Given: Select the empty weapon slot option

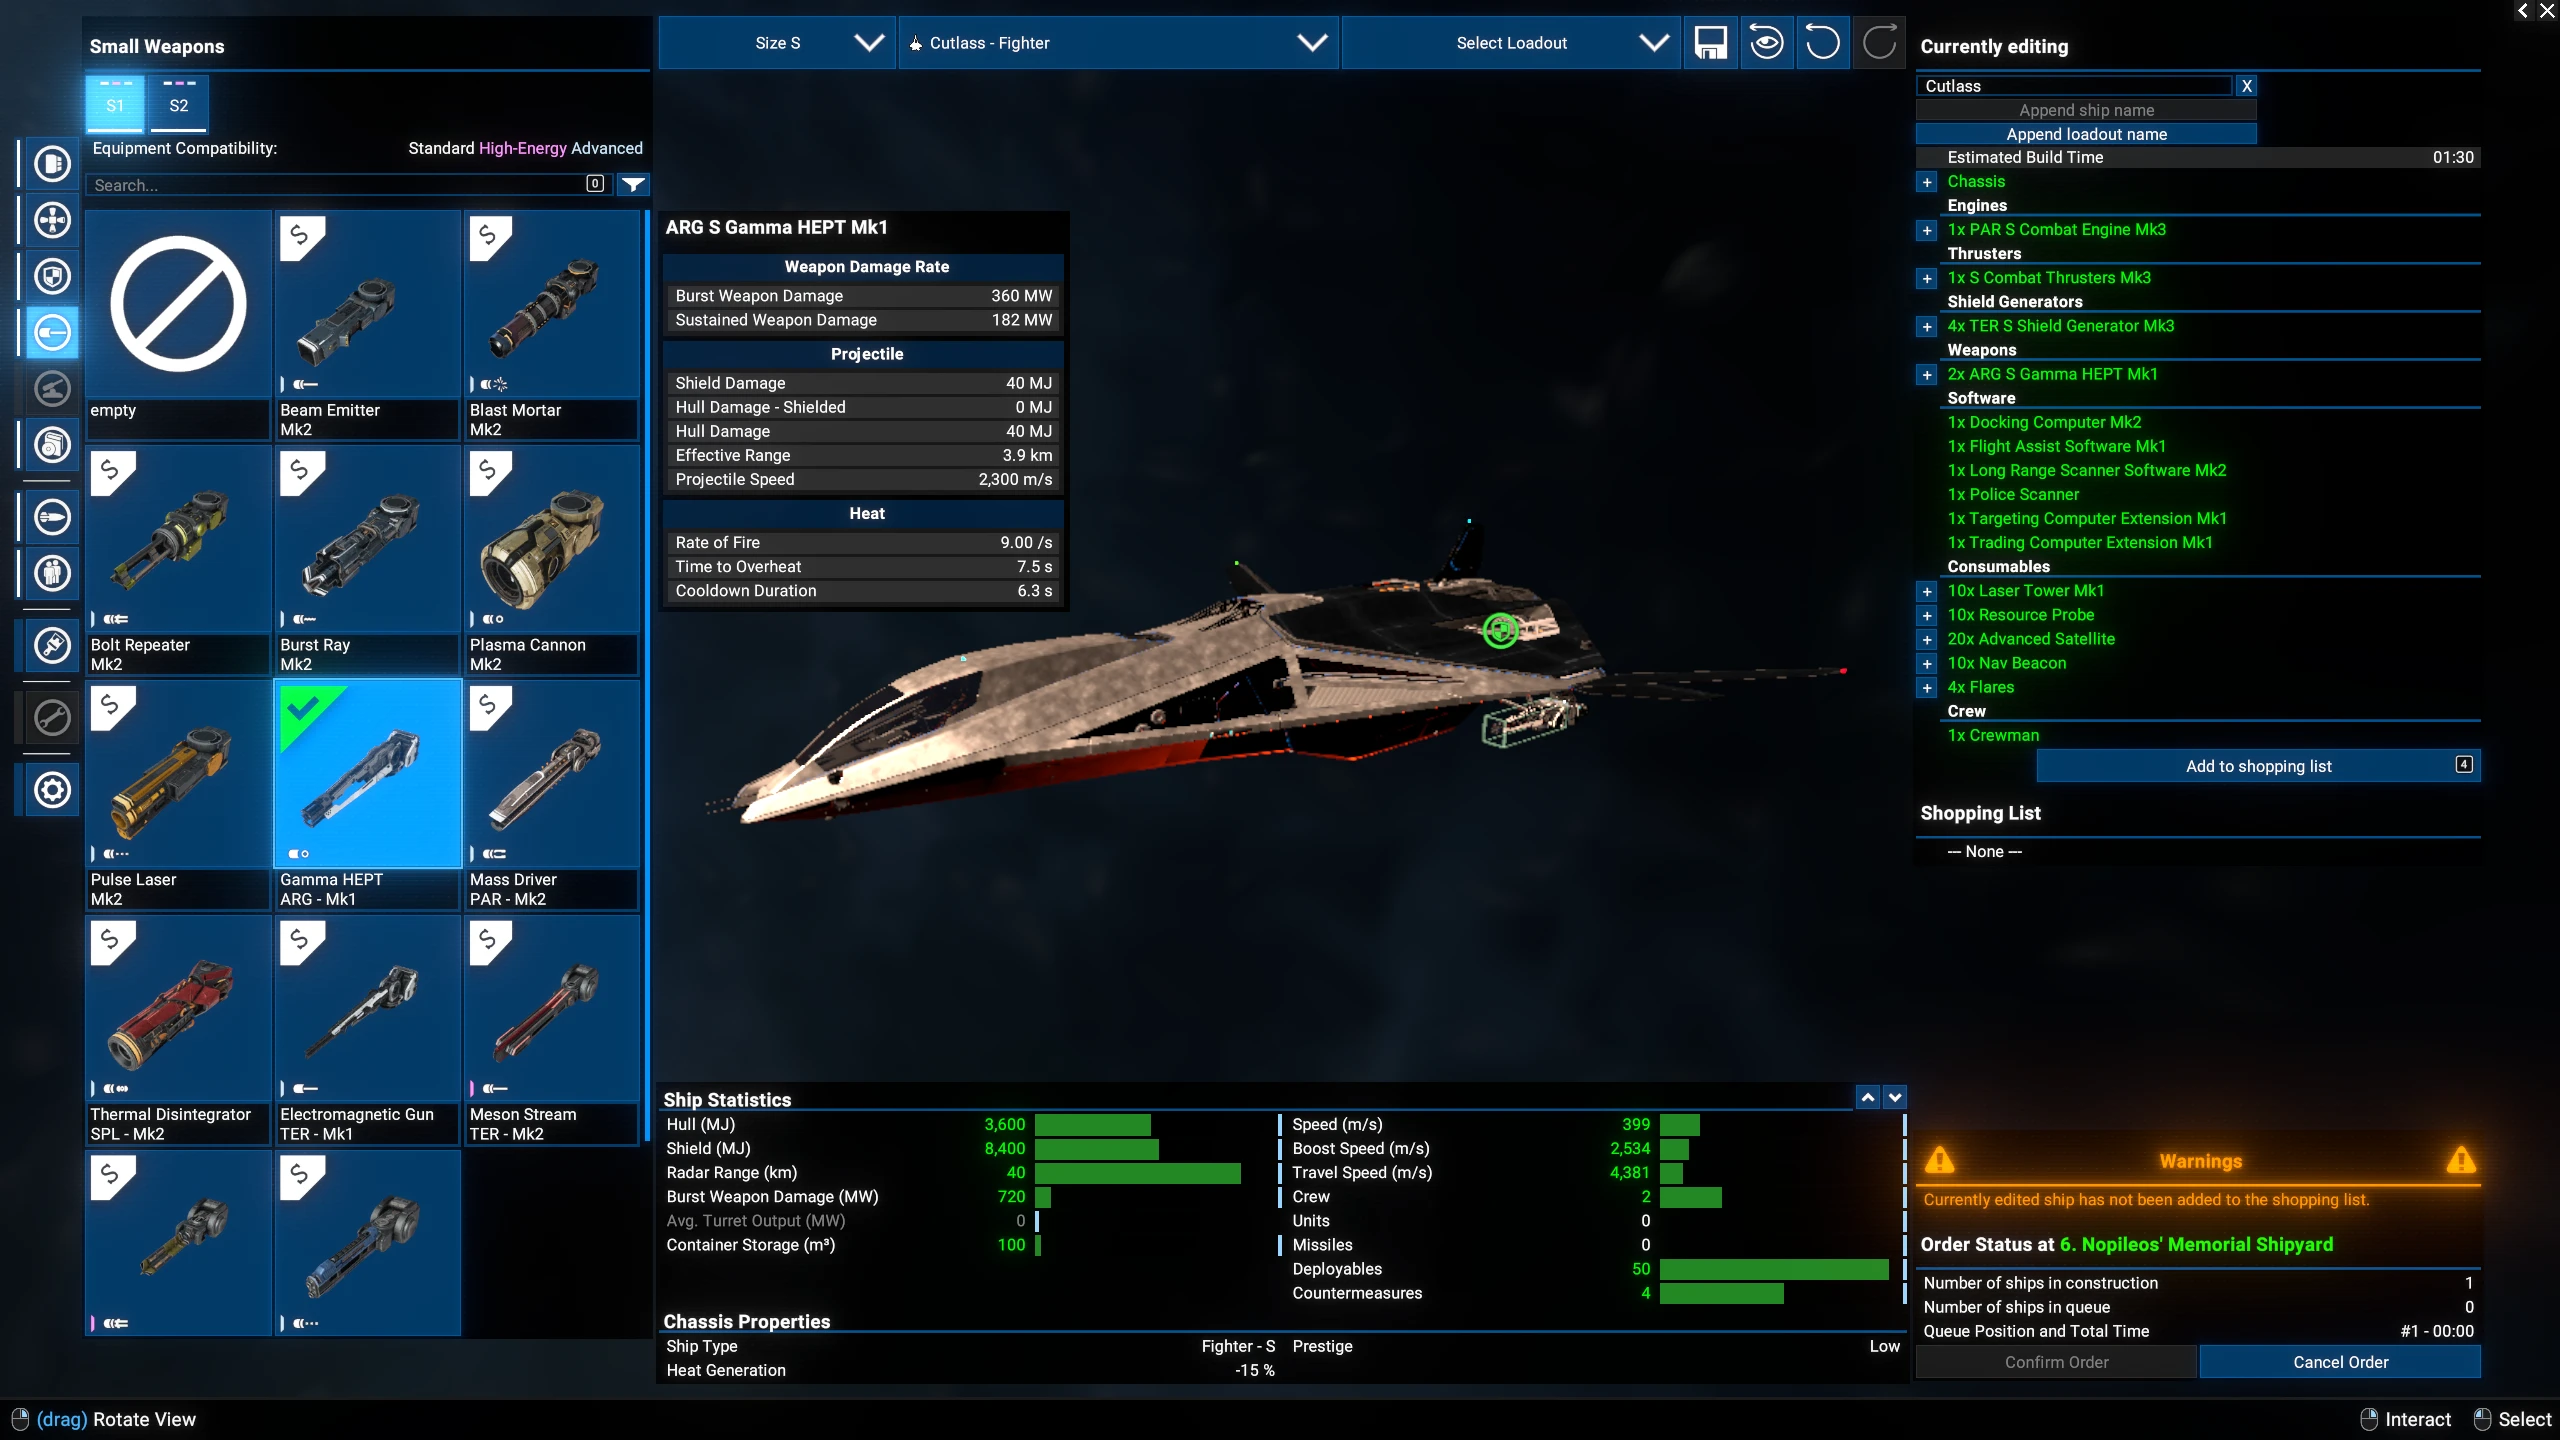Looking at the screenshot, I should coord(178,325).
